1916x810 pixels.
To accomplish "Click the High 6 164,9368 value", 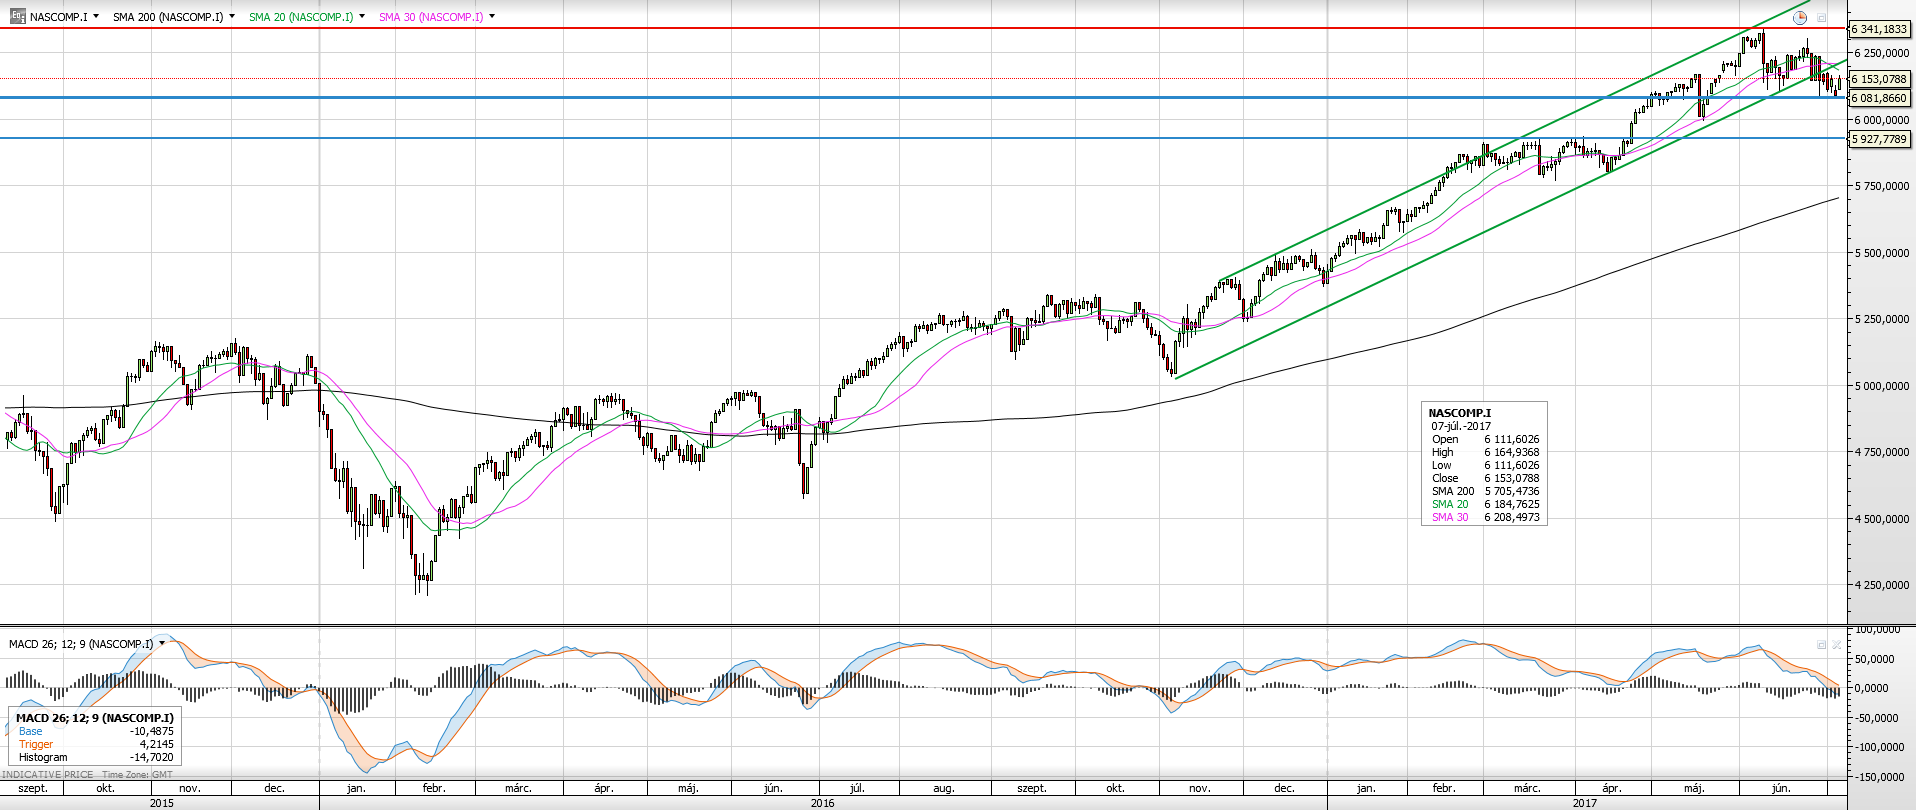I will tap(1512, 452).
